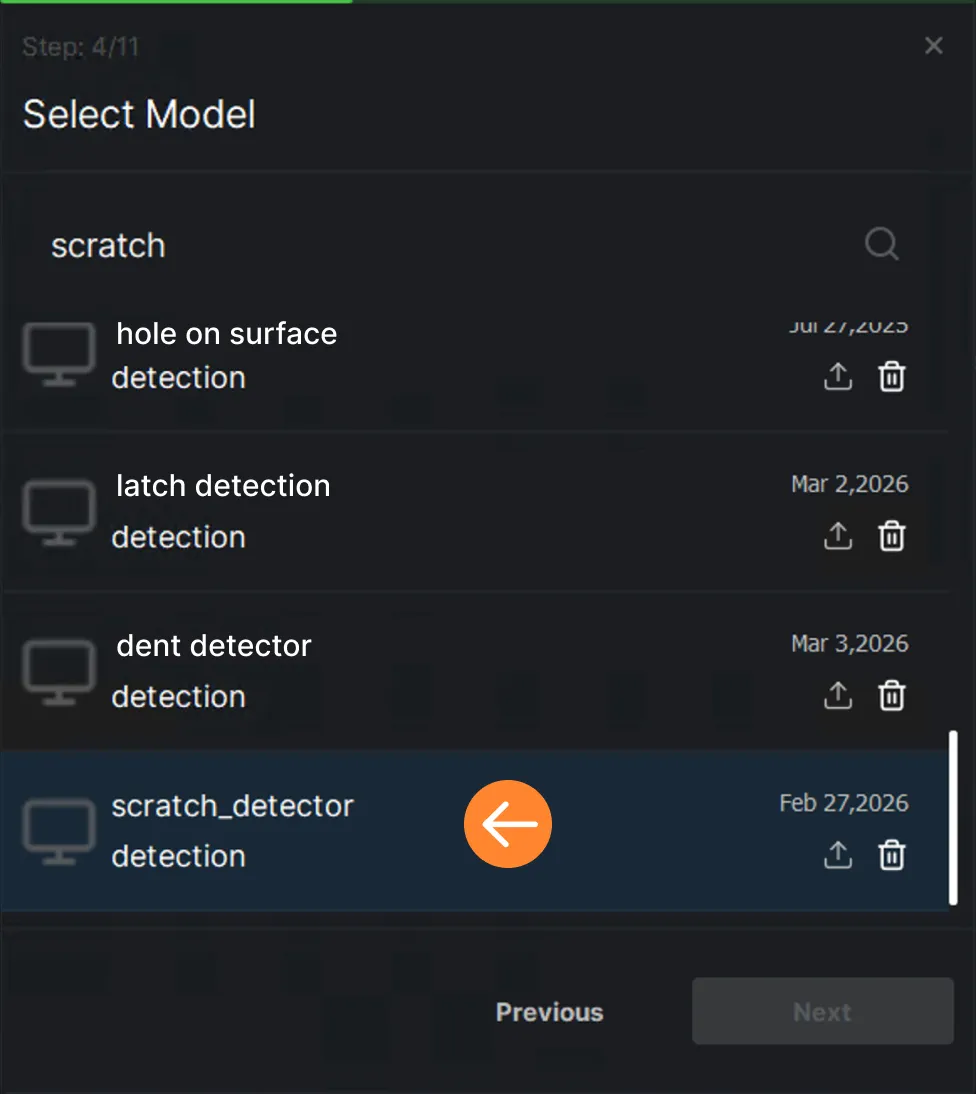
Task: Delete the hole on surface model
Action: [892, 377]
